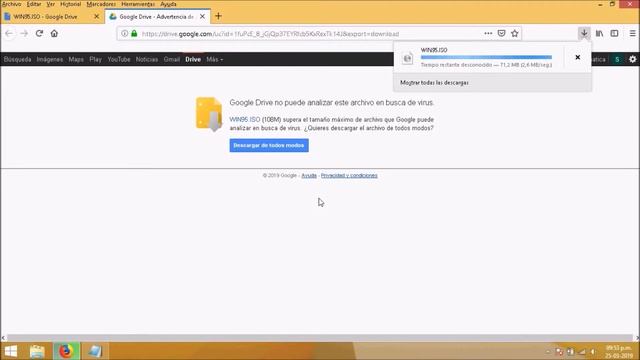
Task: Open the Library icon in toolbar
Action: (x=599, y=33)
